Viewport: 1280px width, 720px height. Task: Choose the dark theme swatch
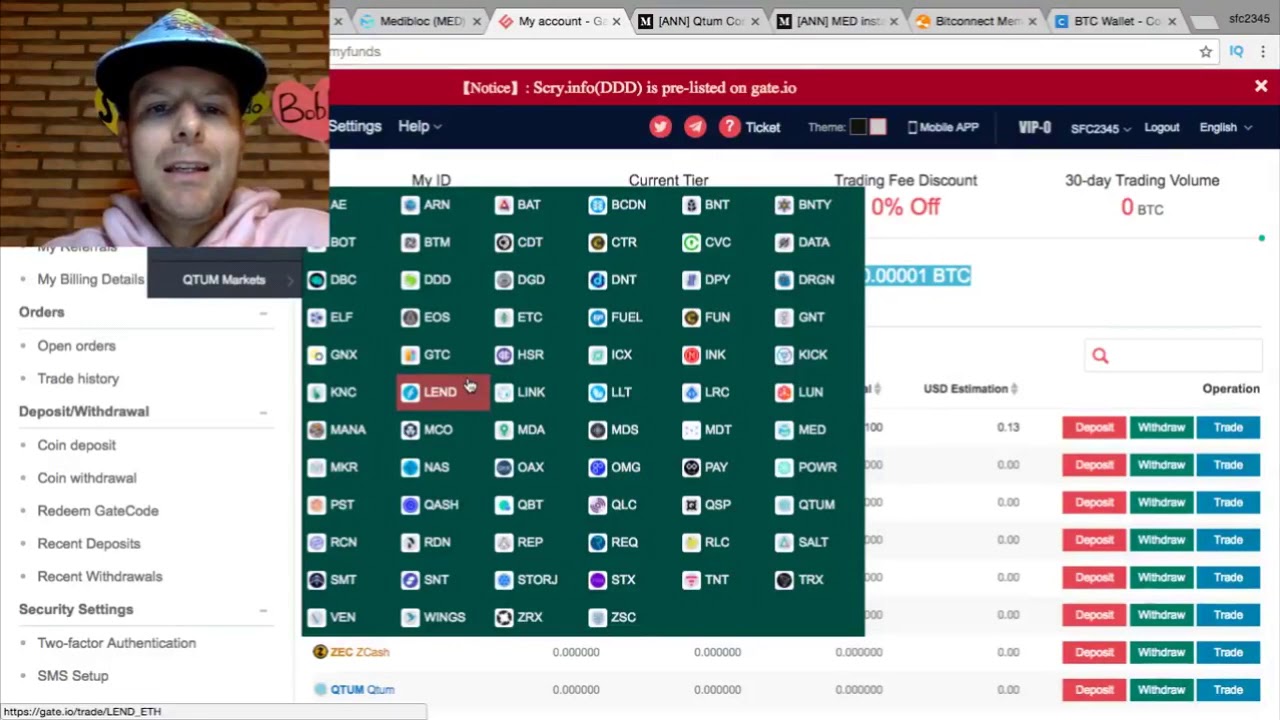858,127
